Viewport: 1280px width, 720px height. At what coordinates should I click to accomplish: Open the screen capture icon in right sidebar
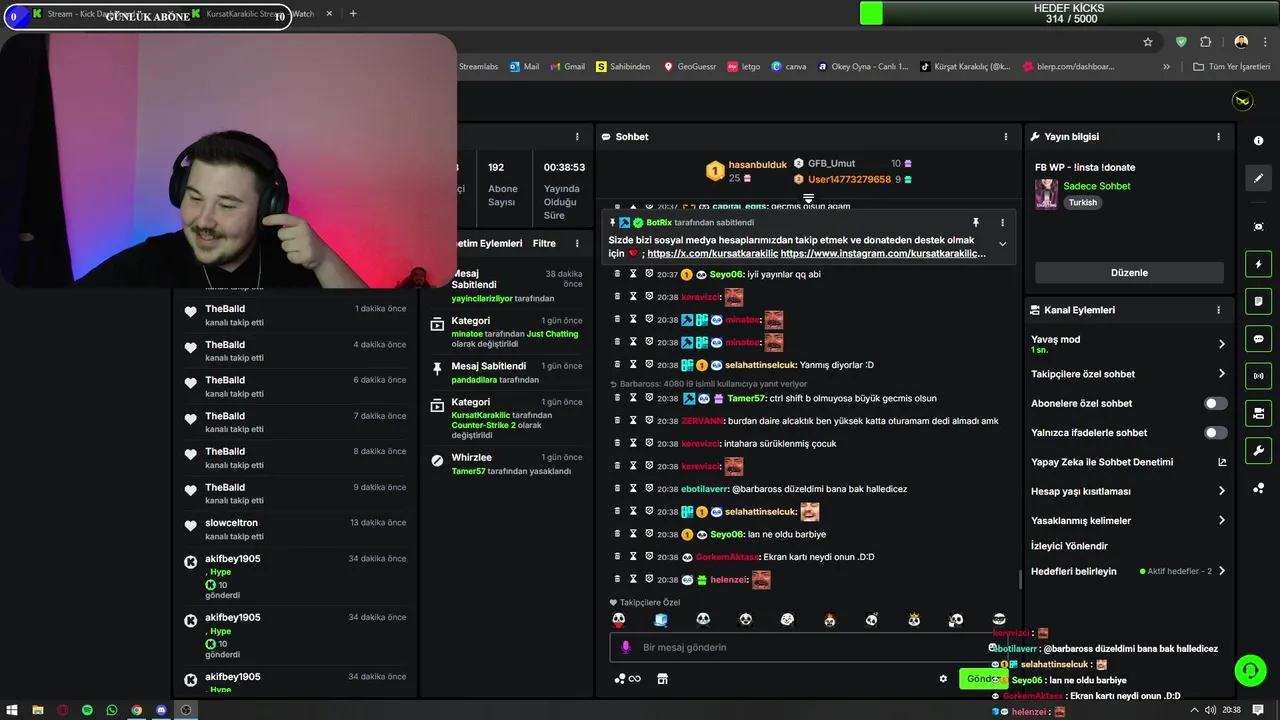coord(1259,227)
